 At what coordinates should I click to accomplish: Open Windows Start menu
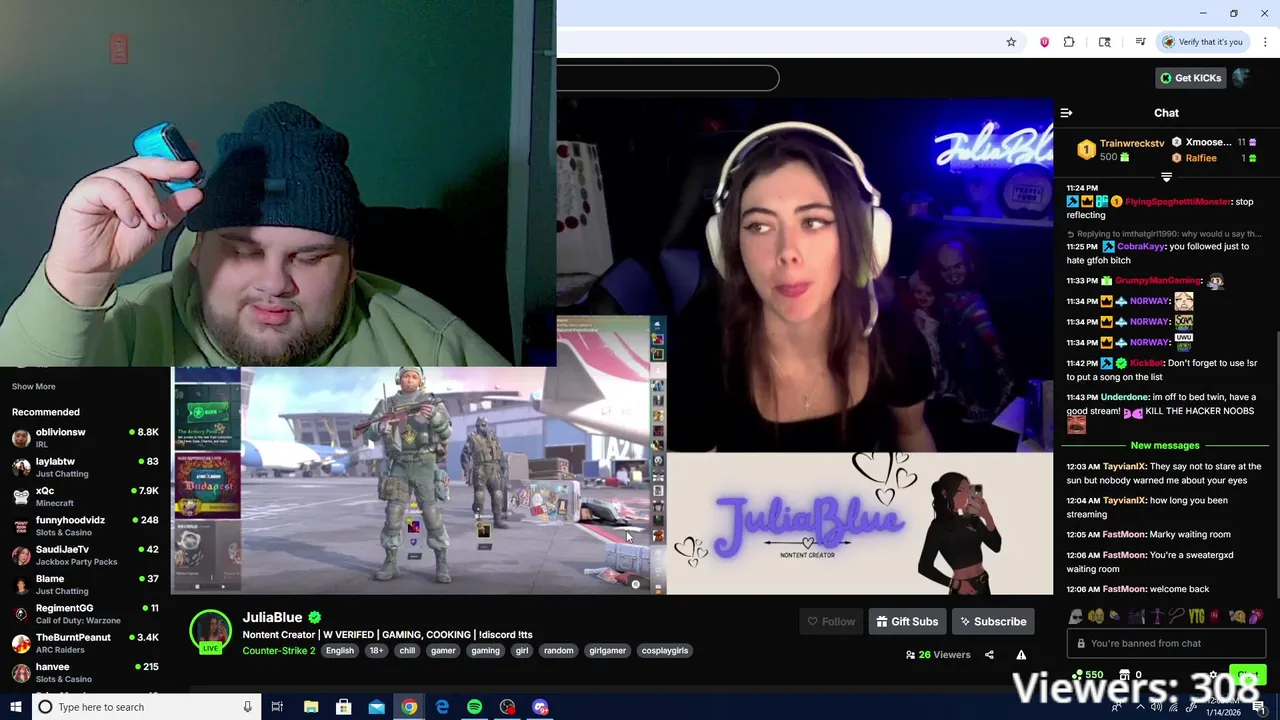click(x=15, y=707)
